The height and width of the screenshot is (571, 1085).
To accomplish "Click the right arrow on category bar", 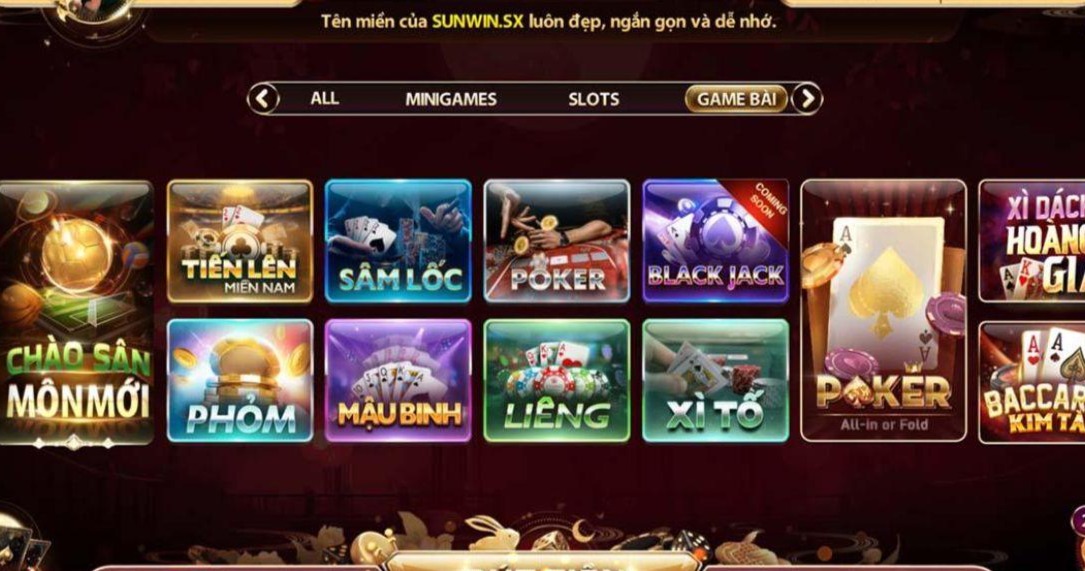I will [x=807, y=98].
